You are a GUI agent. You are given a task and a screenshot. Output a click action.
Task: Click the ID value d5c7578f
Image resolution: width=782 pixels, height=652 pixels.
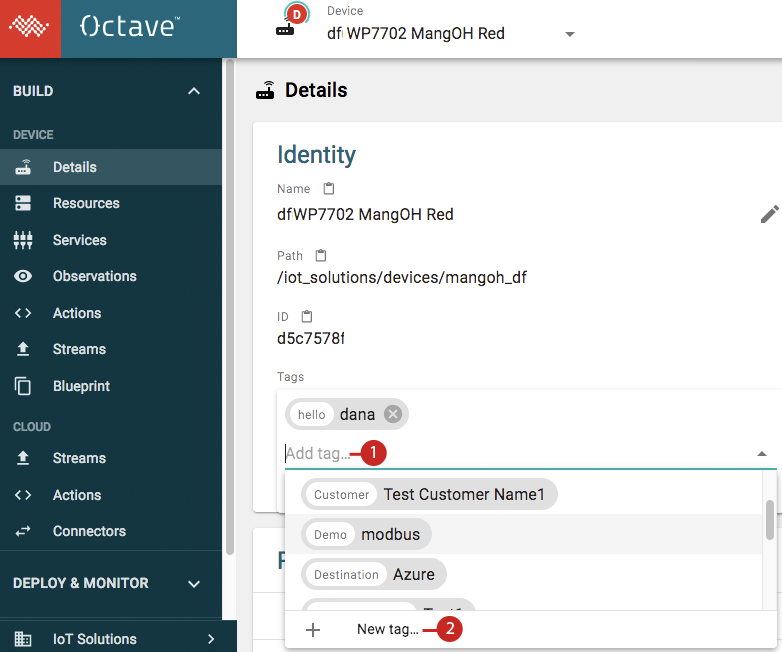click(x=311, y=338)
